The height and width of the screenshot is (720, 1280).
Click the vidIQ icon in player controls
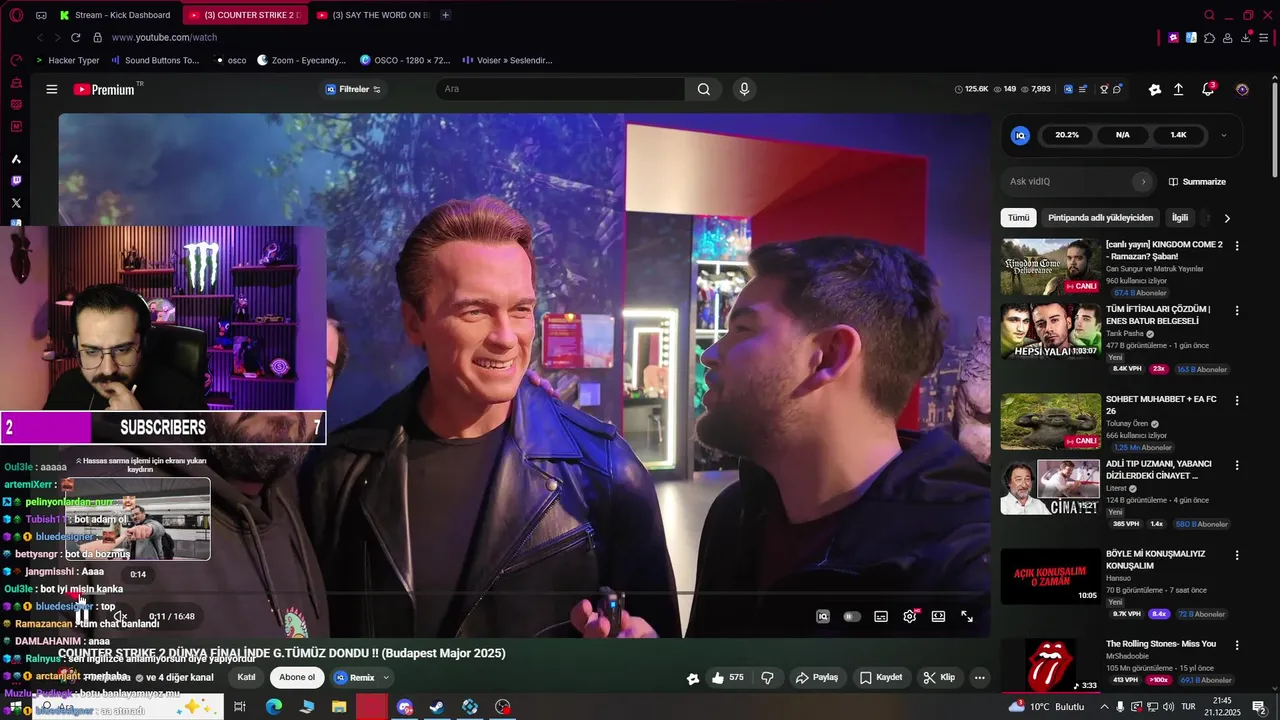[823, 617]
